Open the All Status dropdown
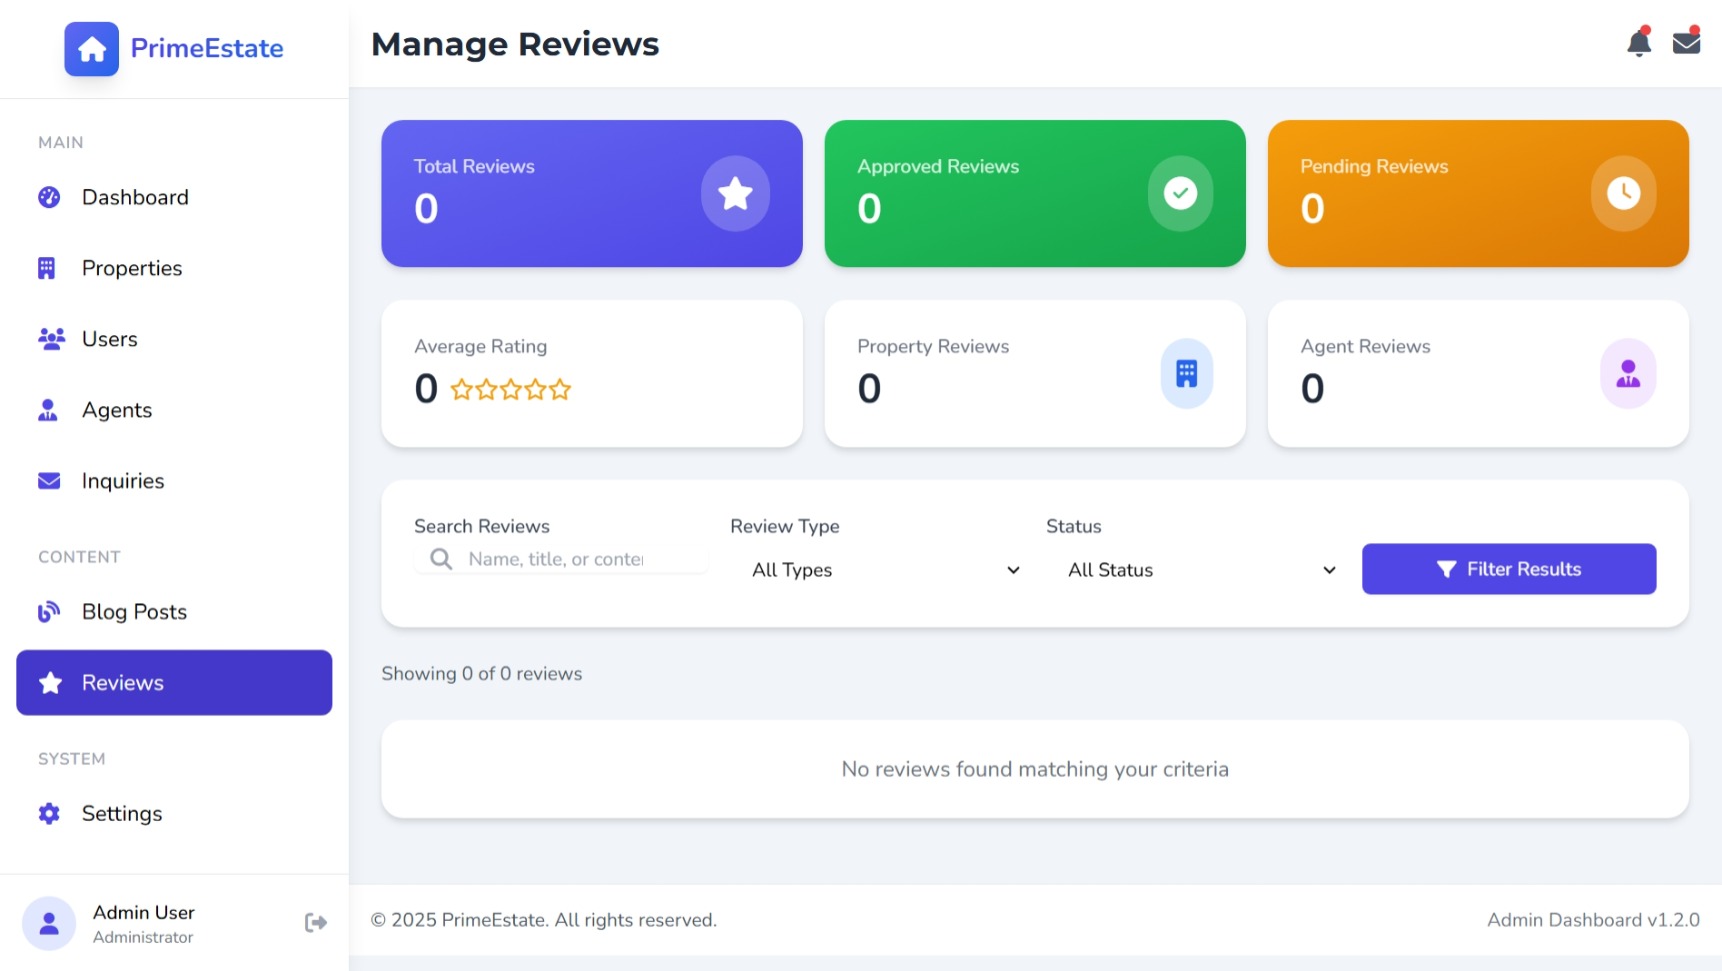Viewport: 1722px width, 971px height. (x=1201, y=570)
